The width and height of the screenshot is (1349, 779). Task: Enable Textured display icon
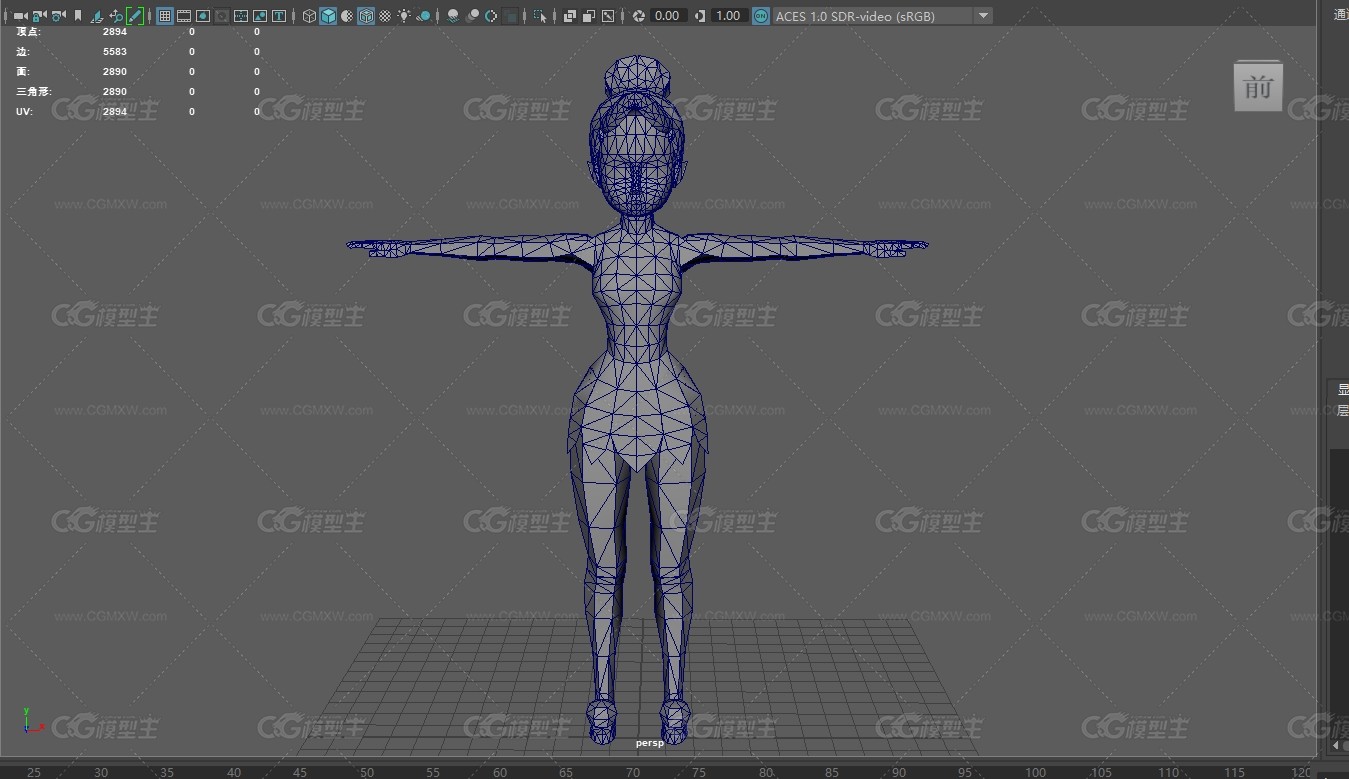click(x=385, y=16)
